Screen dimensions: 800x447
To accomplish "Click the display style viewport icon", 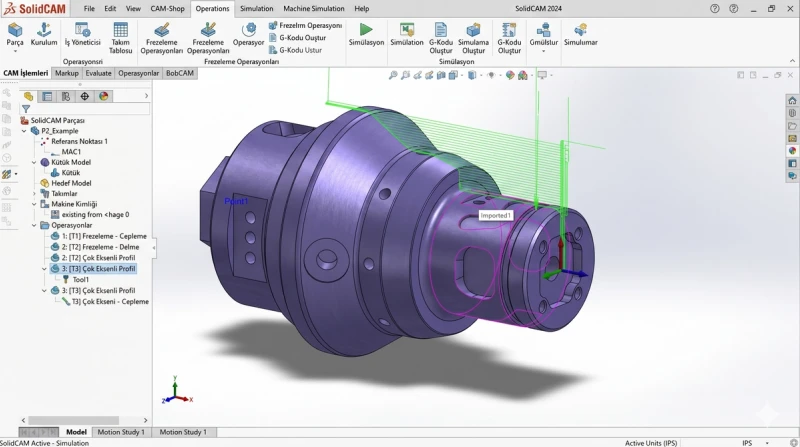I will click(x=472, y=76).
